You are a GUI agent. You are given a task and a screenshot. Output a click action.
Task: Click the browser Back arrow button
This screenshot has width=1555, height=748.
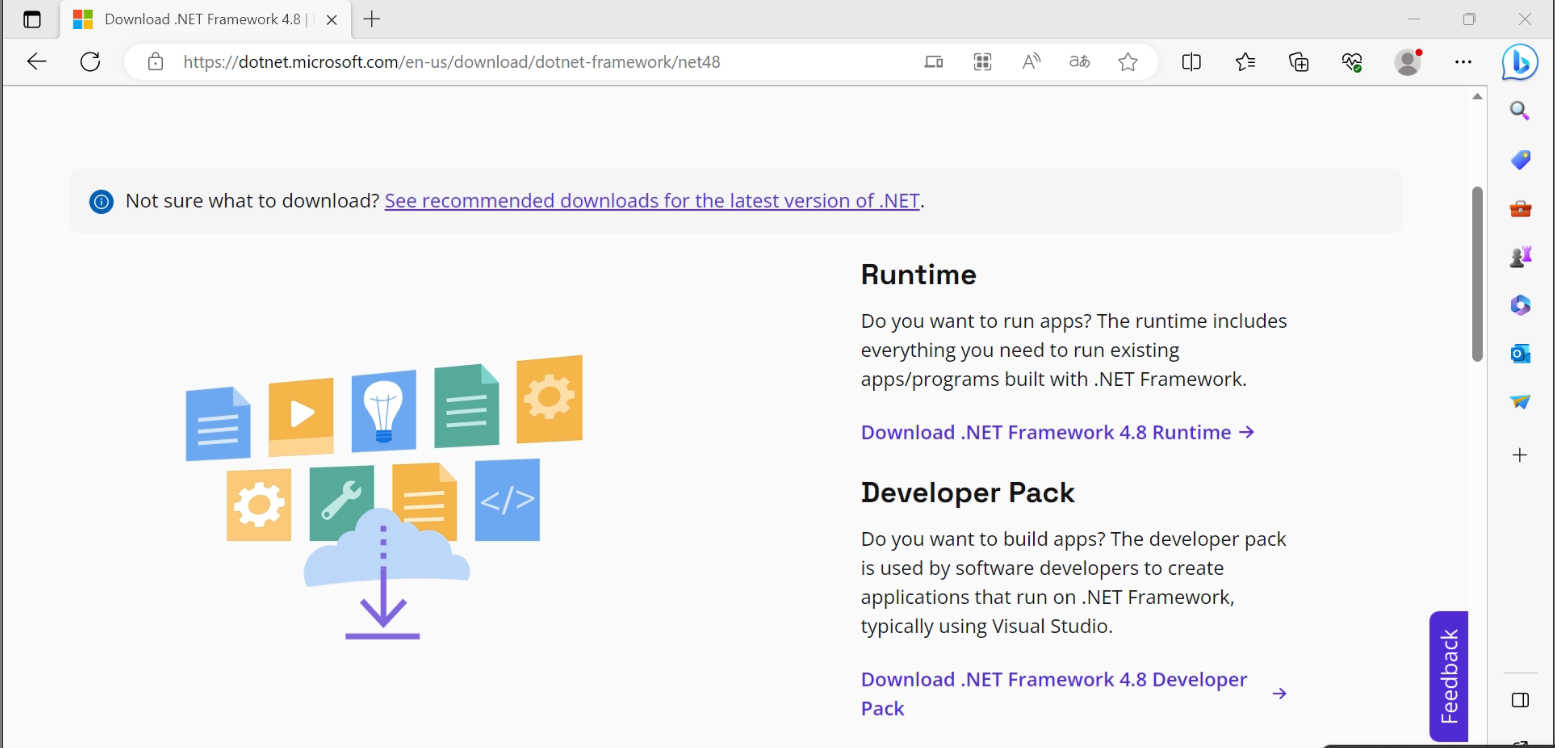tap(37, 62)
